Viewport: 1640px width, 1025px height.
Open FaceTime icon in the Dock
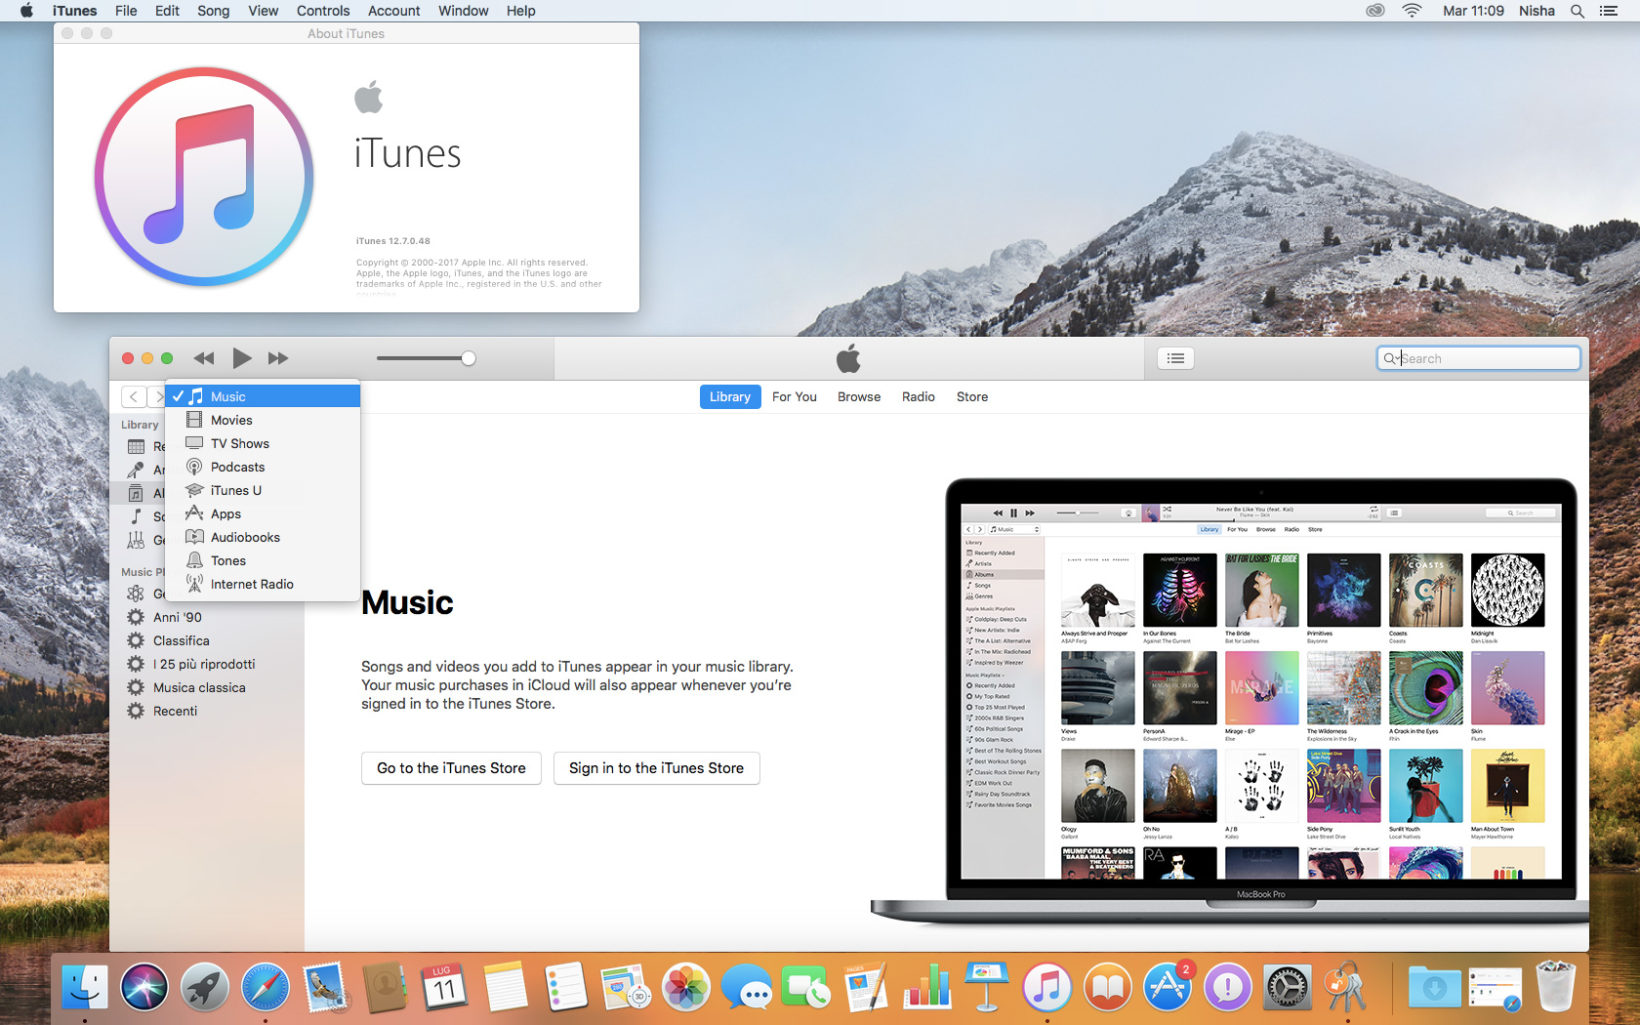click(x=806, y=988)
